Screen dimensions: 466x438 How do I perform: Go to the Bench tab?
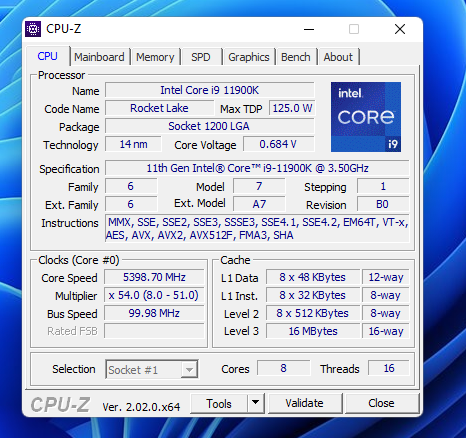coord(295,57)
